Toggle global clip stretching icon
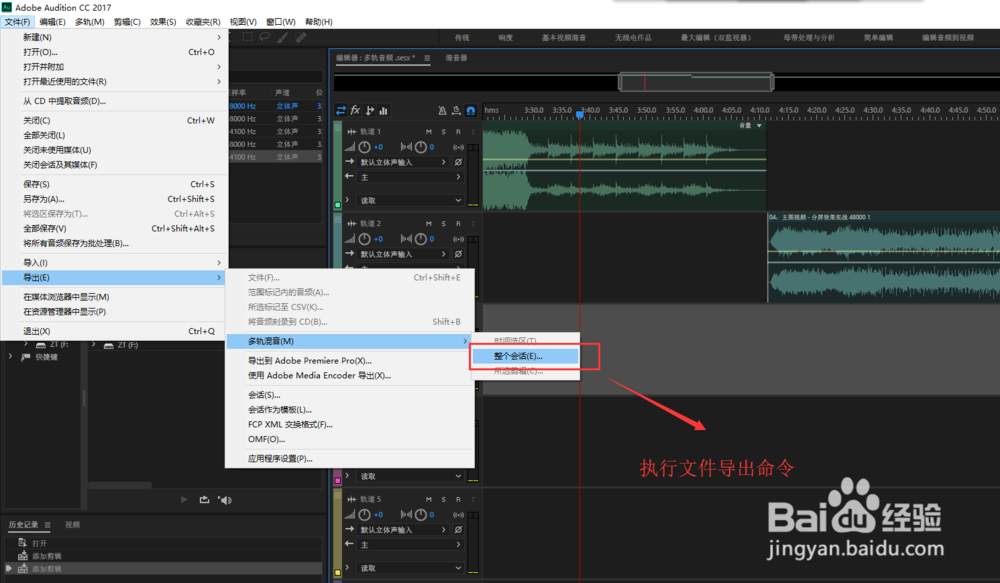Screen dimensions: 1000x583 click(456, 110)
